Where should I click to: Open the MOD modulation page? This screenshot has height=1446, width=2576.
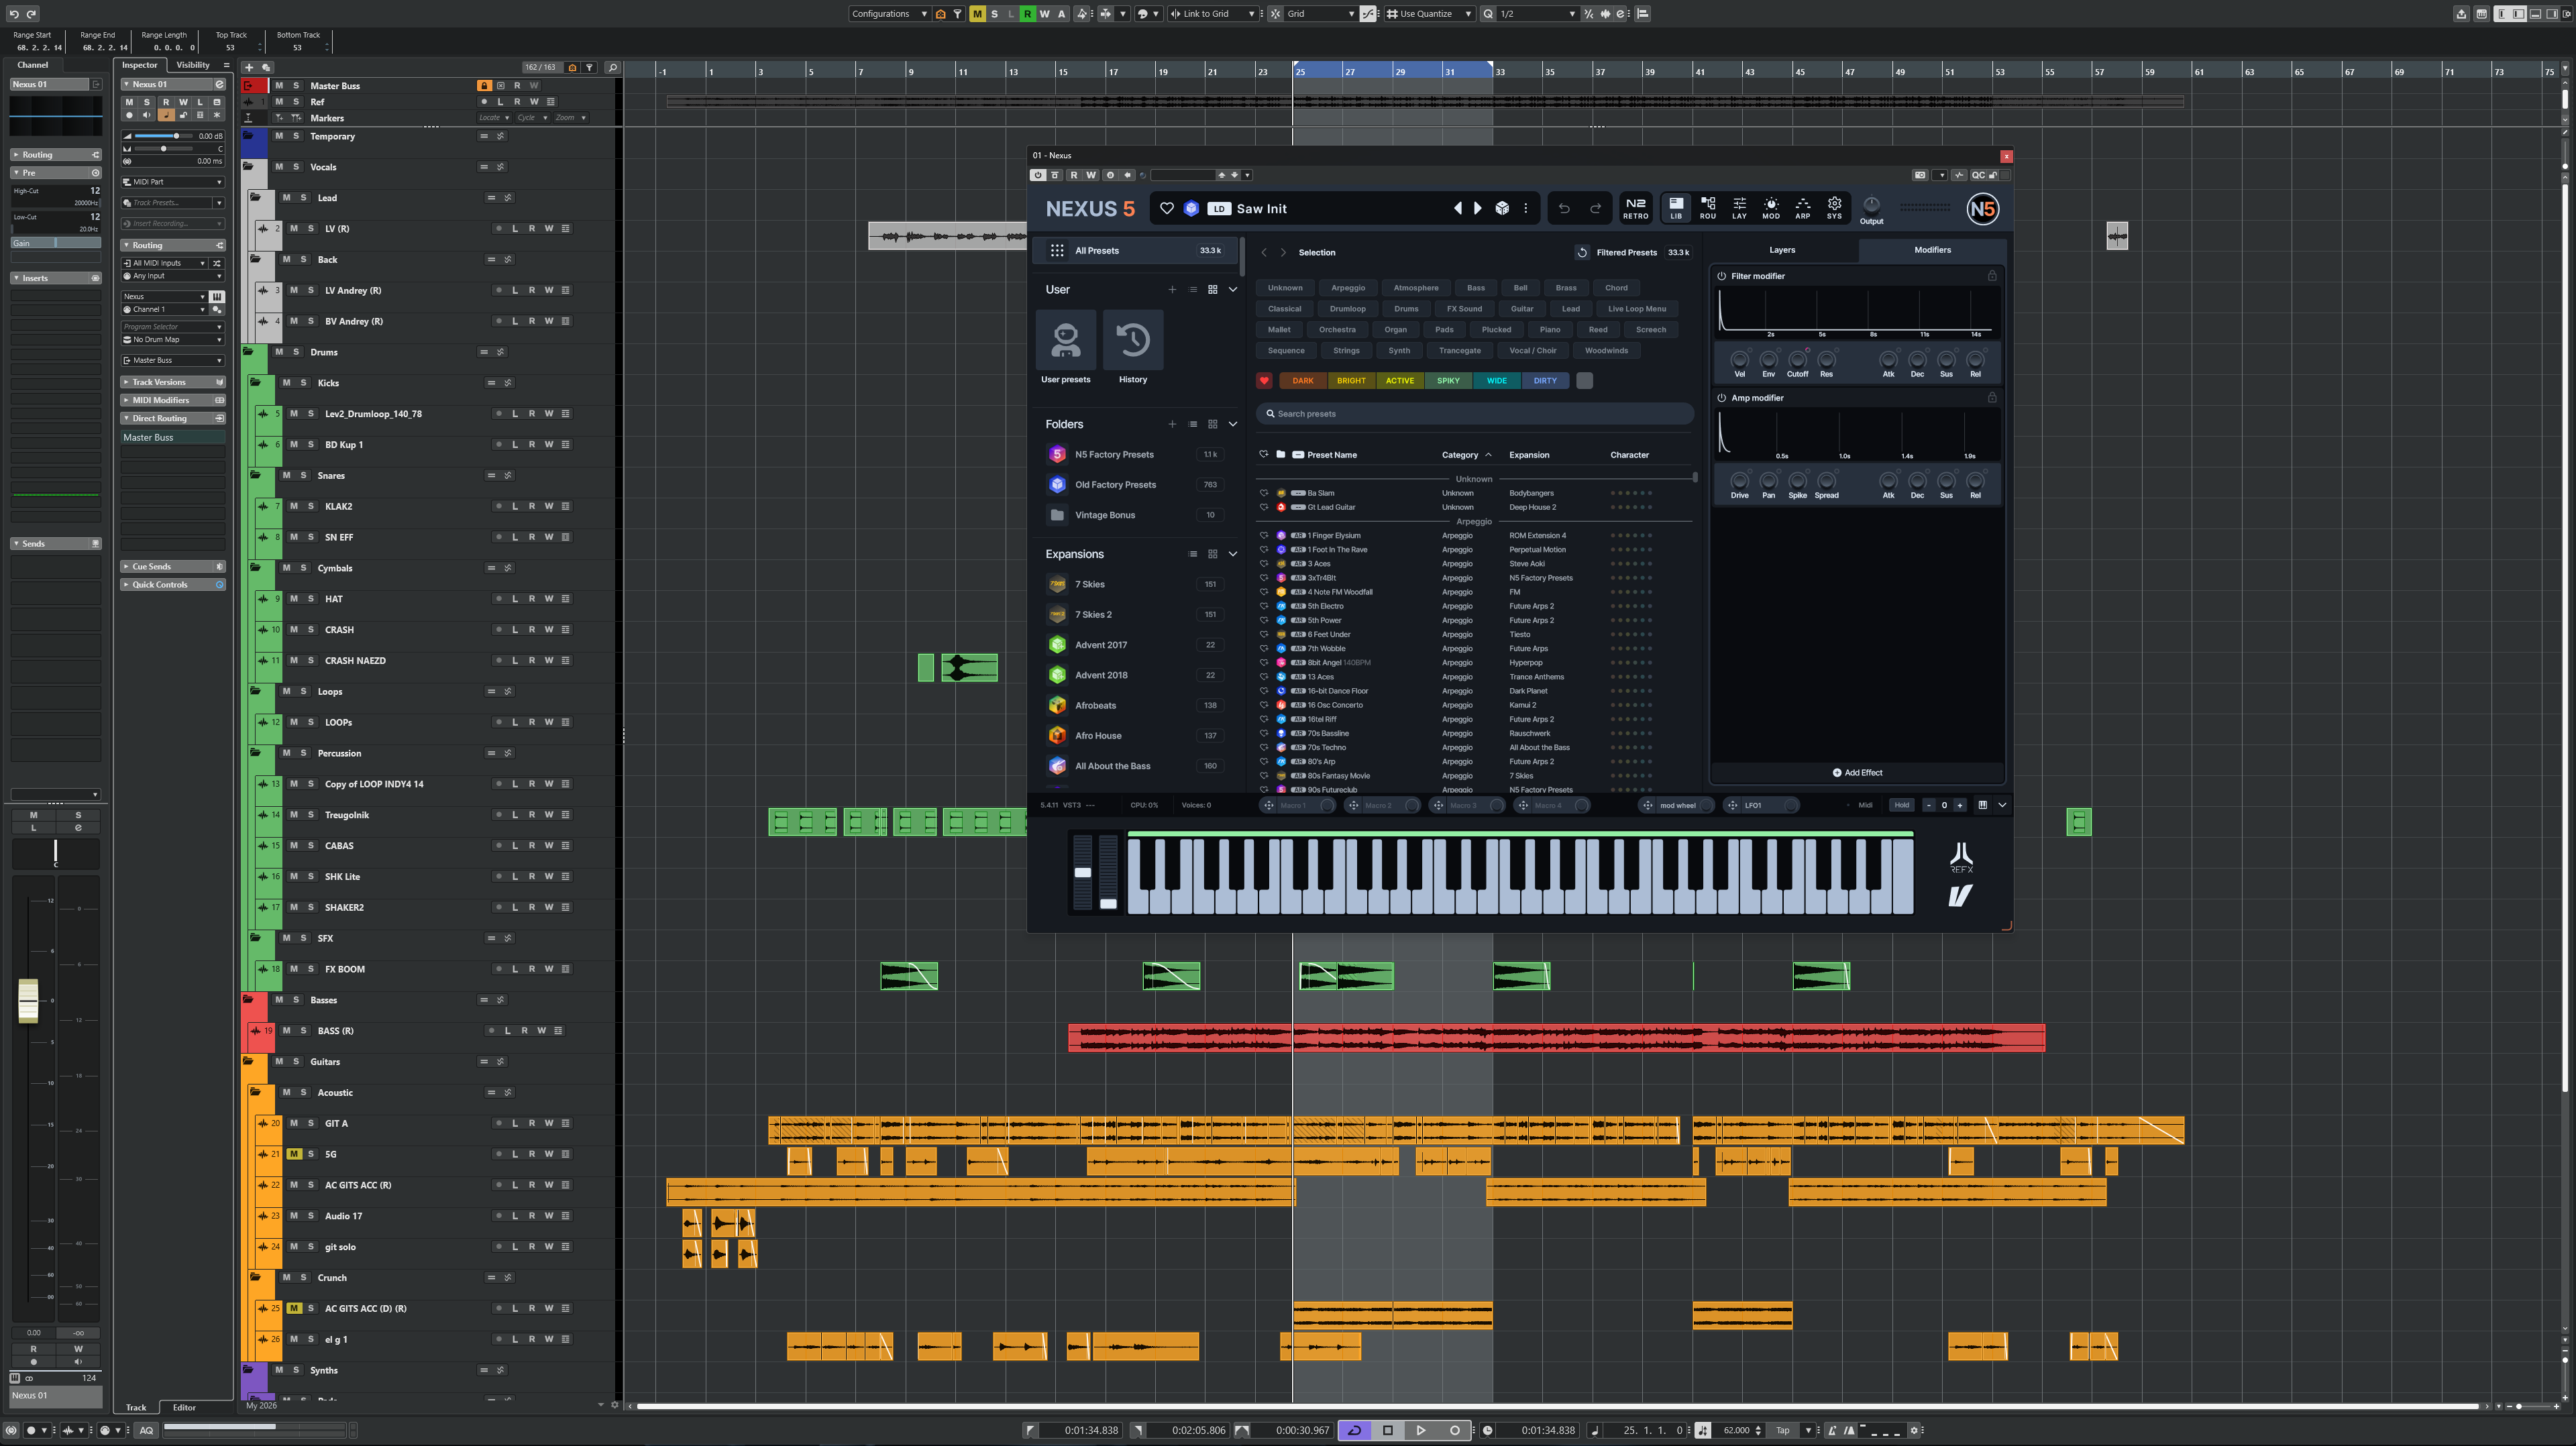[1770, 207]
